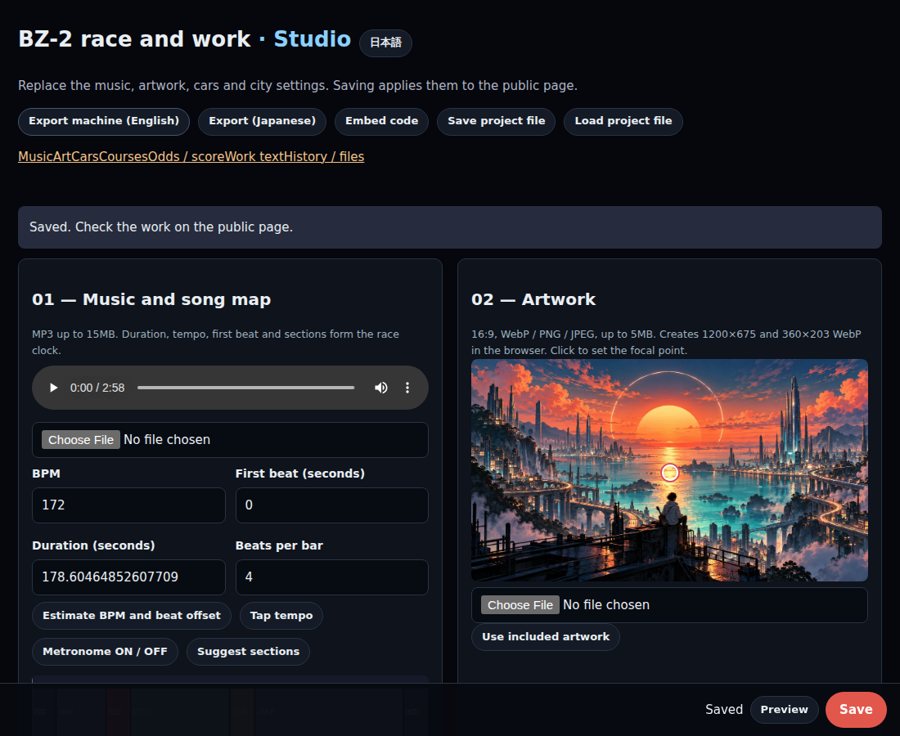The height and width of the screenshot is (736, 900).
Task: Jump to the Art section link
Action: 61,157
